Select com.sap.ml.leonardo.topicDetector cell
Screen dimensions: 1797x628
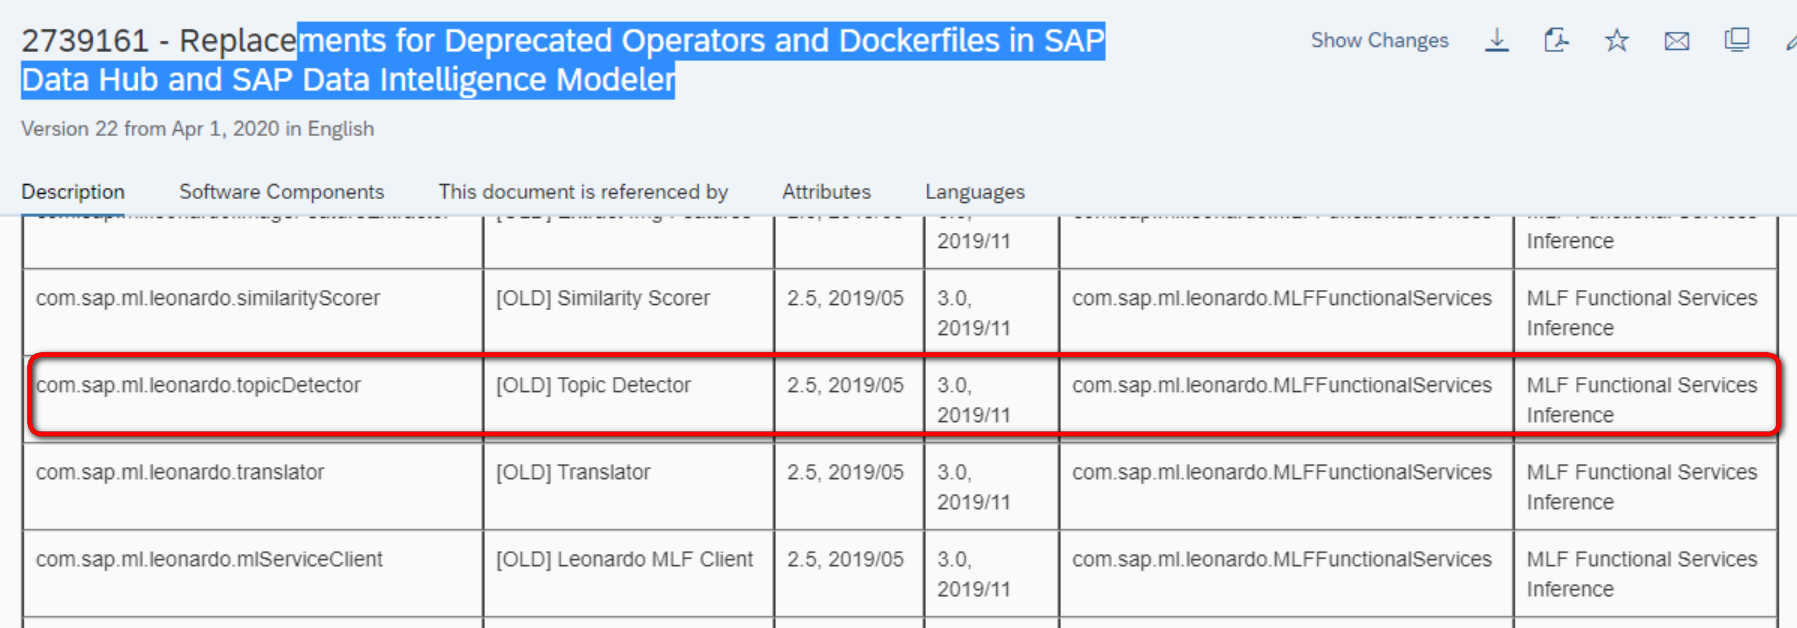[x=253, y=399]
